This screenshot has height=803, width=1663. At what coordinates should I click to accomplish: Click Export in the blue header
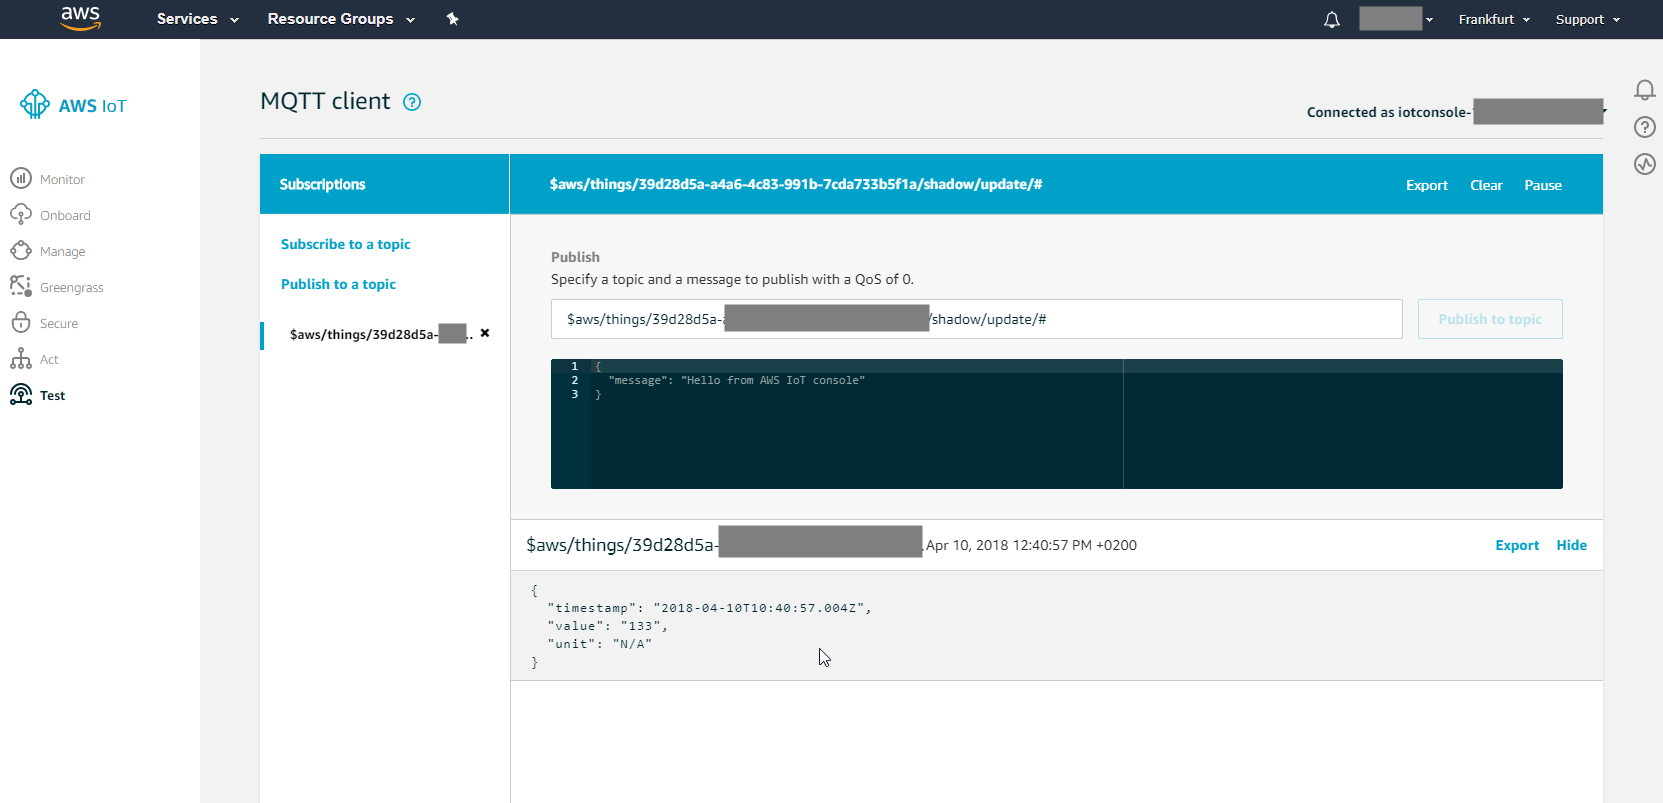coord(1427,185)
